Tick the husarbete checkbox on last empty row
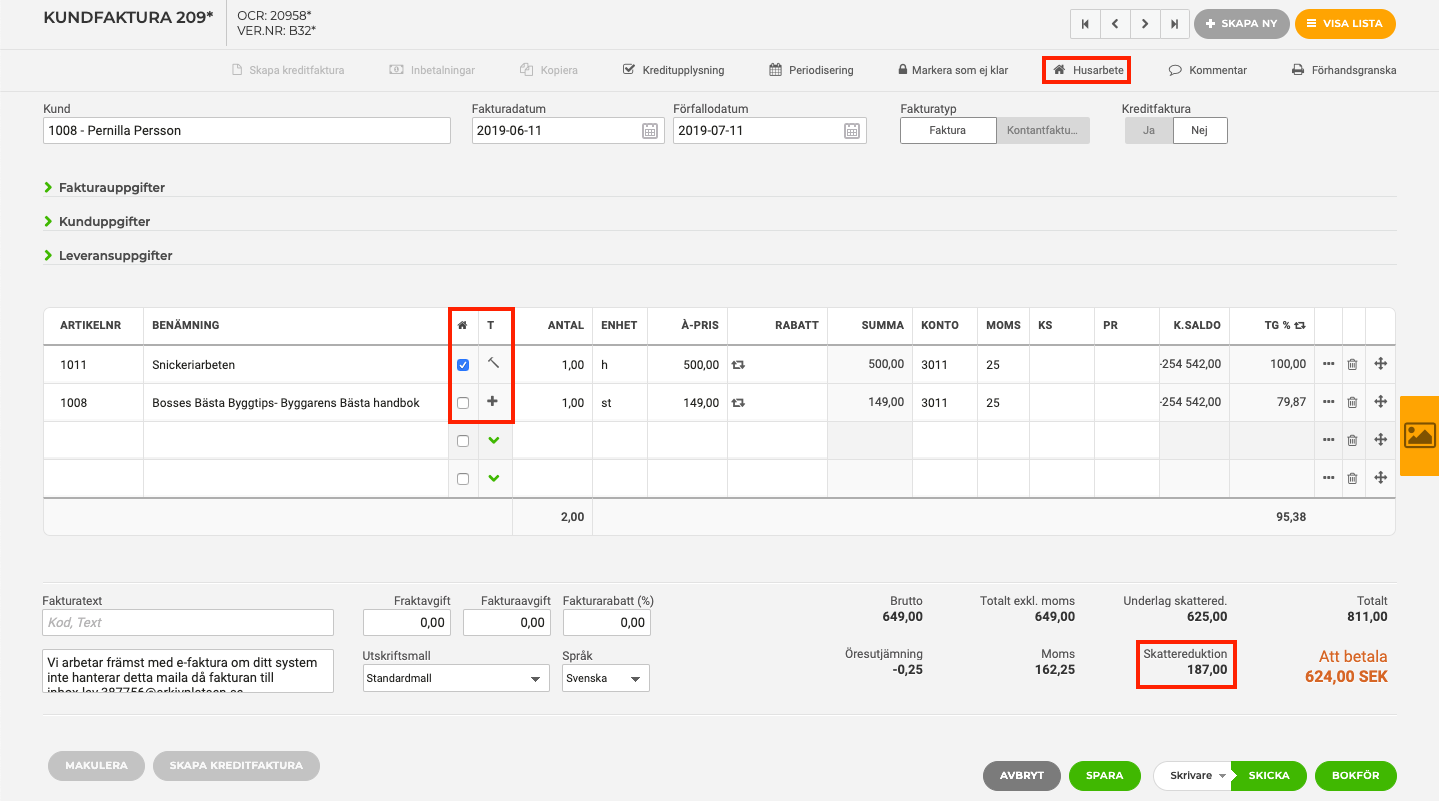This screenshot has height=801, width=1439. (x=463, y=479)
